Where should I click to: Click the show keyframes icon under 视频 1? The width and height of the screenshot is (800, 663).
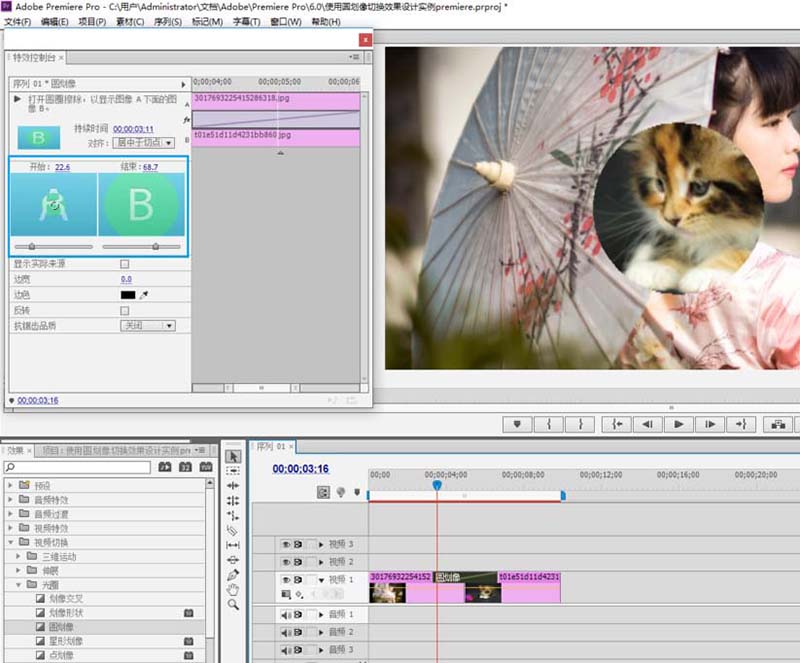click(299, 594)
